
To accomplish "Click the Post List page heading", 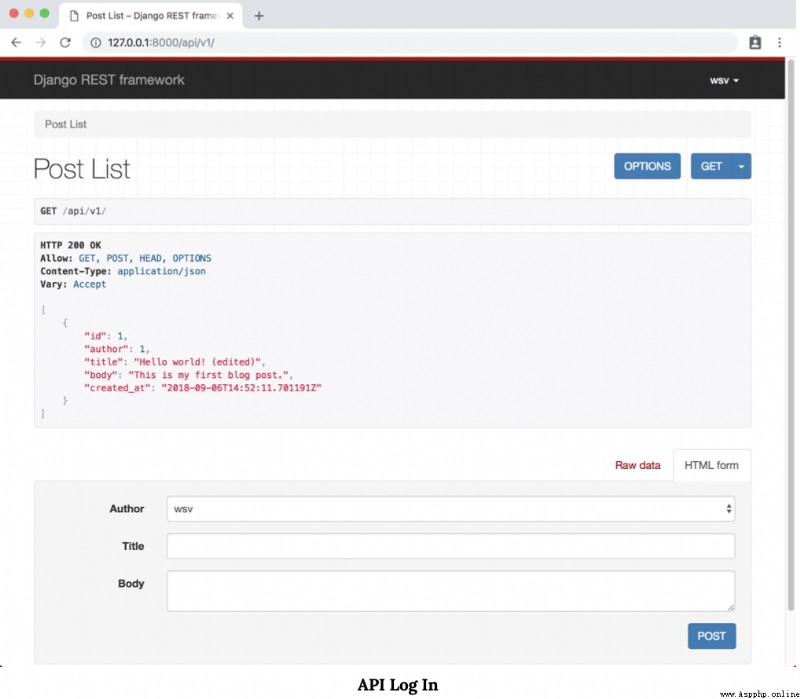I will tap(82, 168).
